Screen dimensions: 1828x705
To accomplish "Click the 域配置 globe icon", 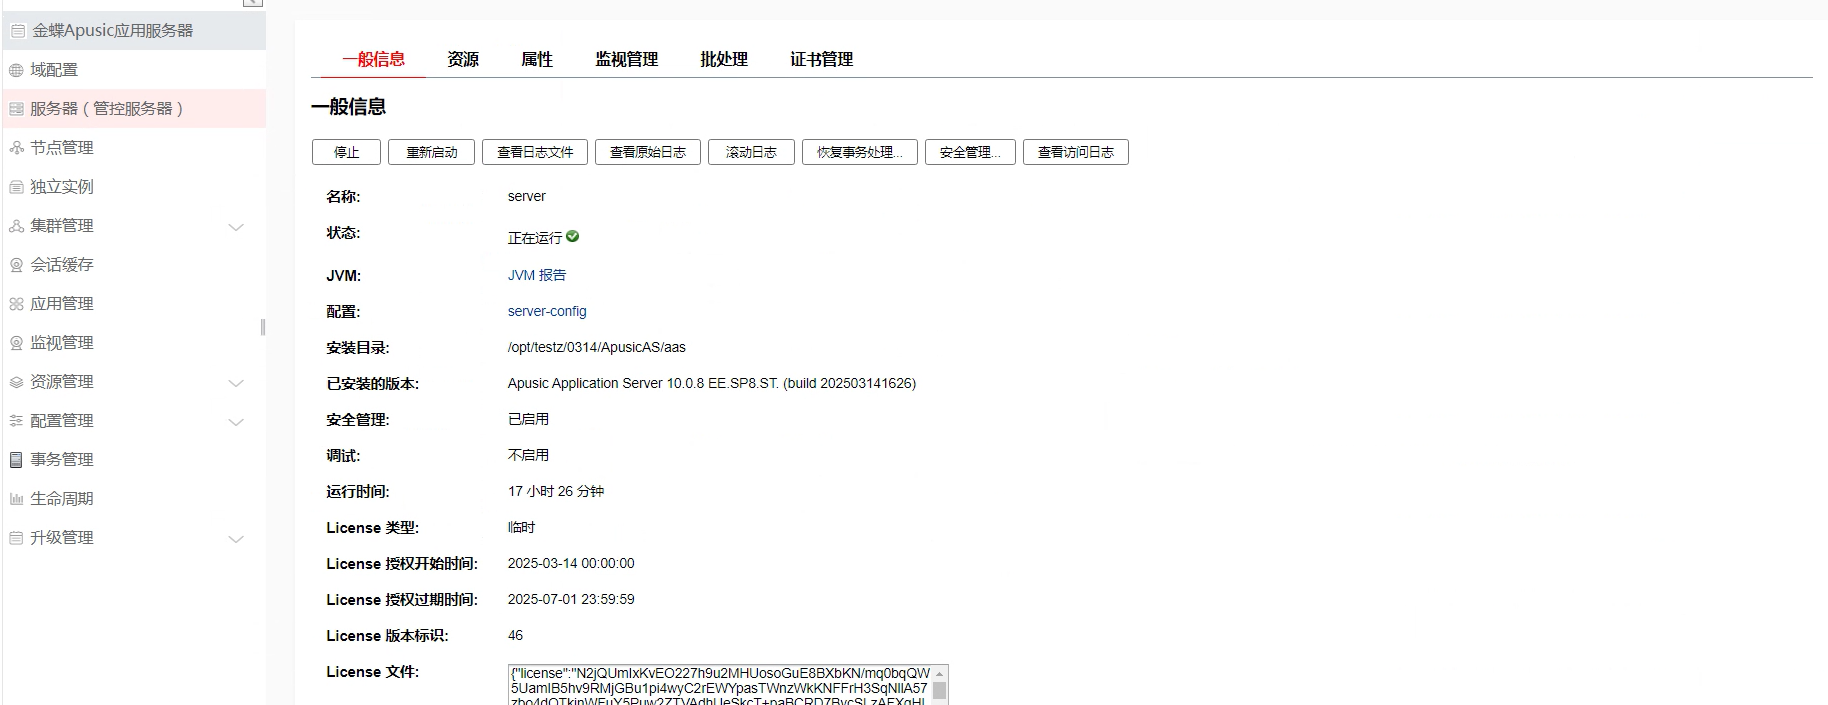I will [x=16, y=70].
